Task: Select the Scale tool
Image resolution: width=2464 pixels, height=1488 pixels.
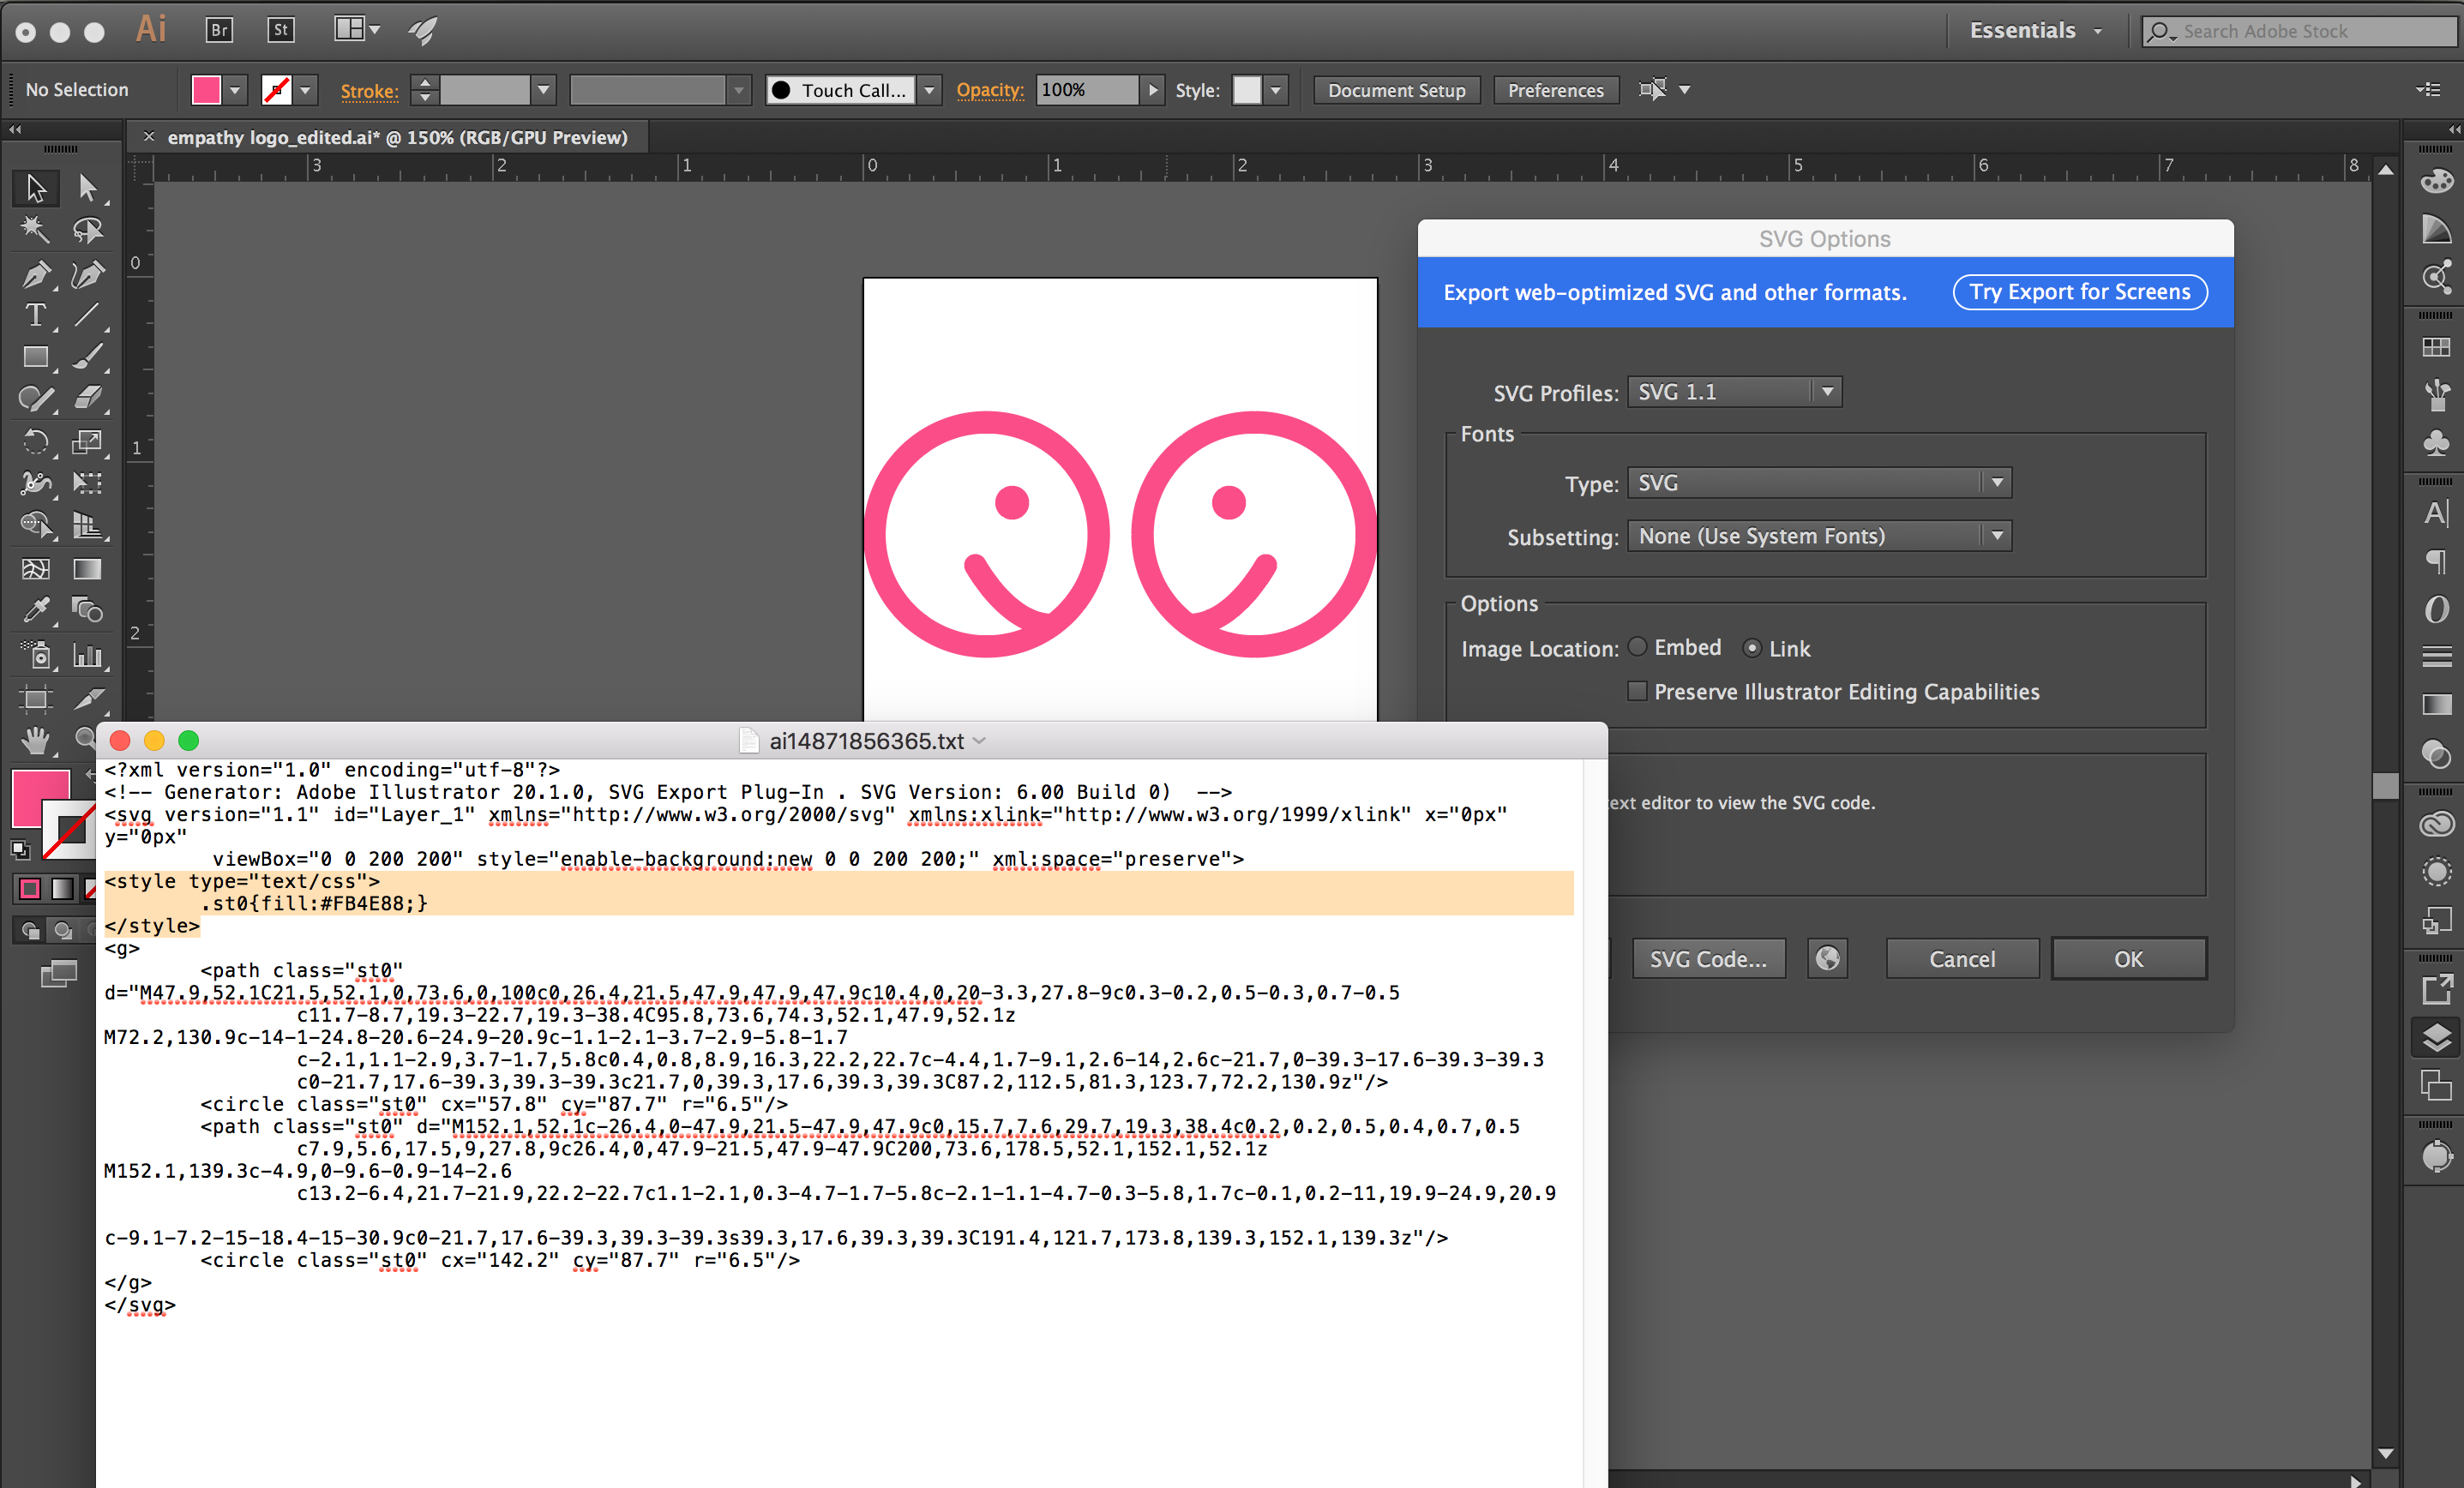Action: point(88,441)
